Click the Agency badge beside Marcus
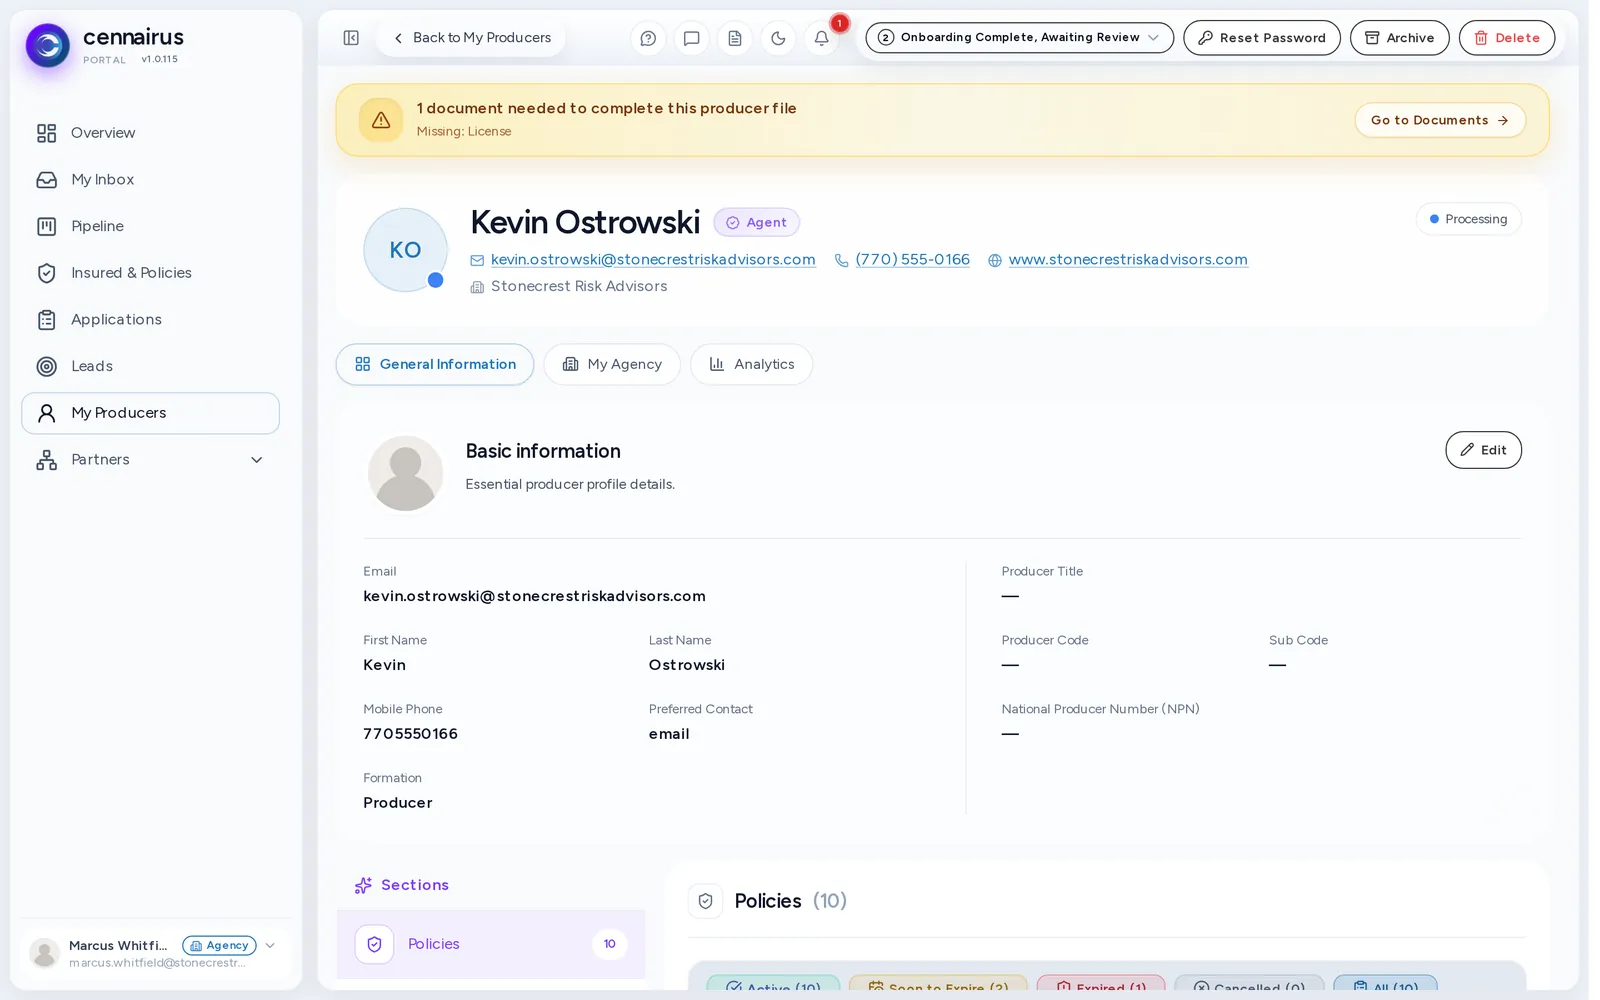 tap(219, 946)
